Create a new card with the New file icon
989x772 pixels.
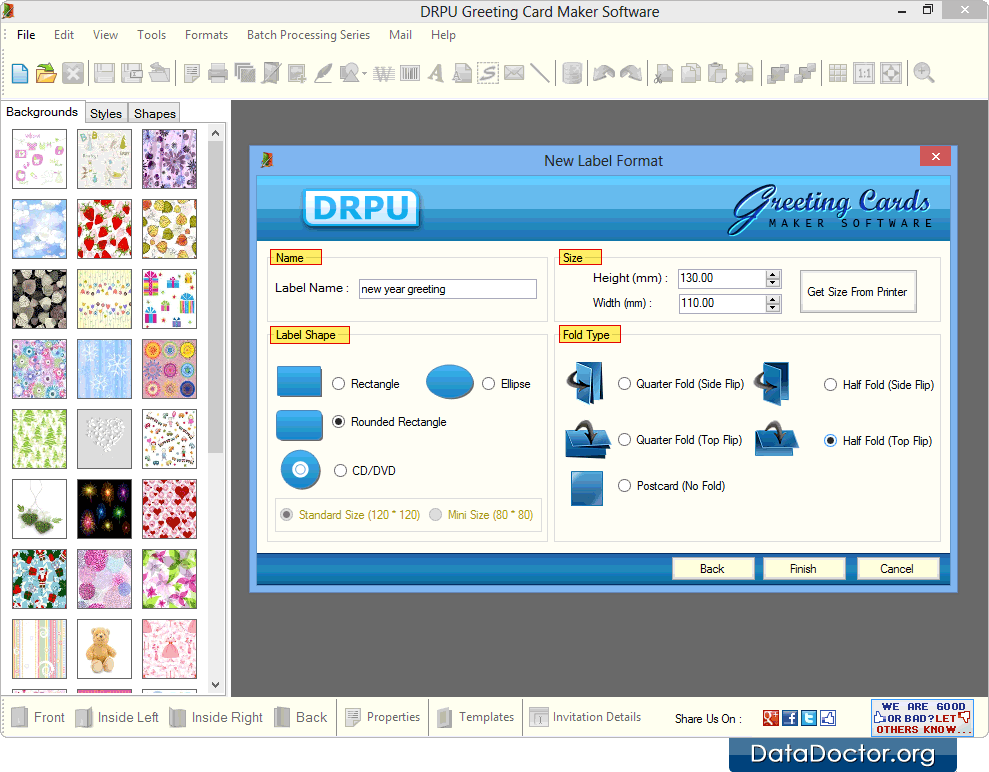tap(20, 74)
